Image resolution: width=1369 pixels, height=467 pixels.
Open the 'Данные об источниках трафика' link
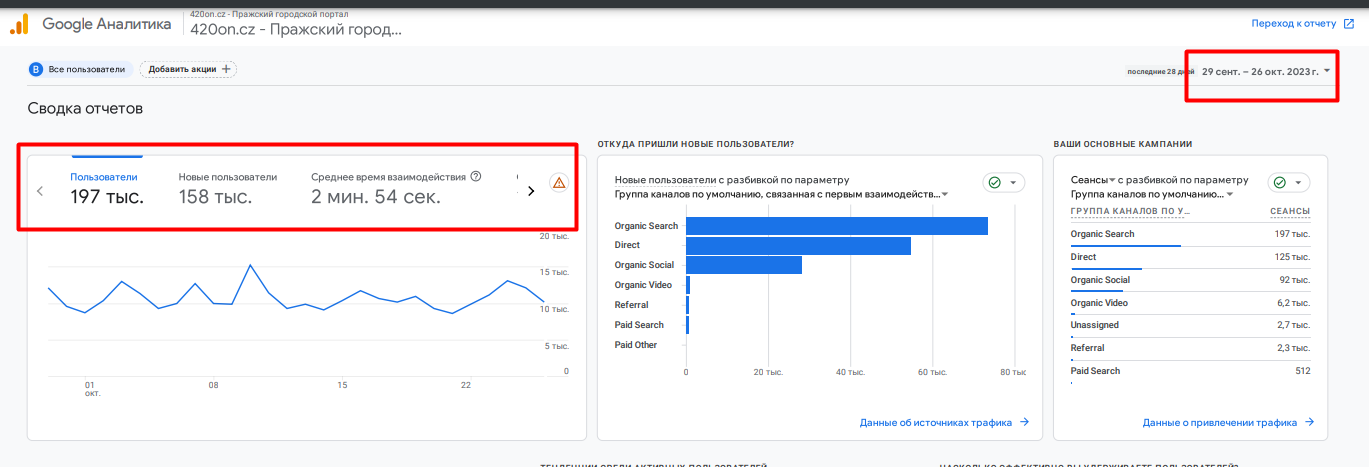[944, 423]
